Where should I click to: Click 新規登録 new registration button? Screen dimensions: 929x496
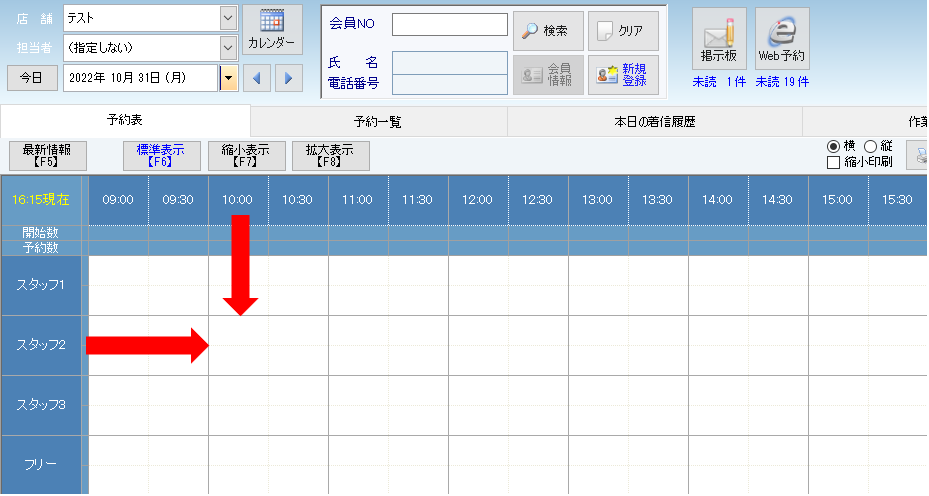623,75
